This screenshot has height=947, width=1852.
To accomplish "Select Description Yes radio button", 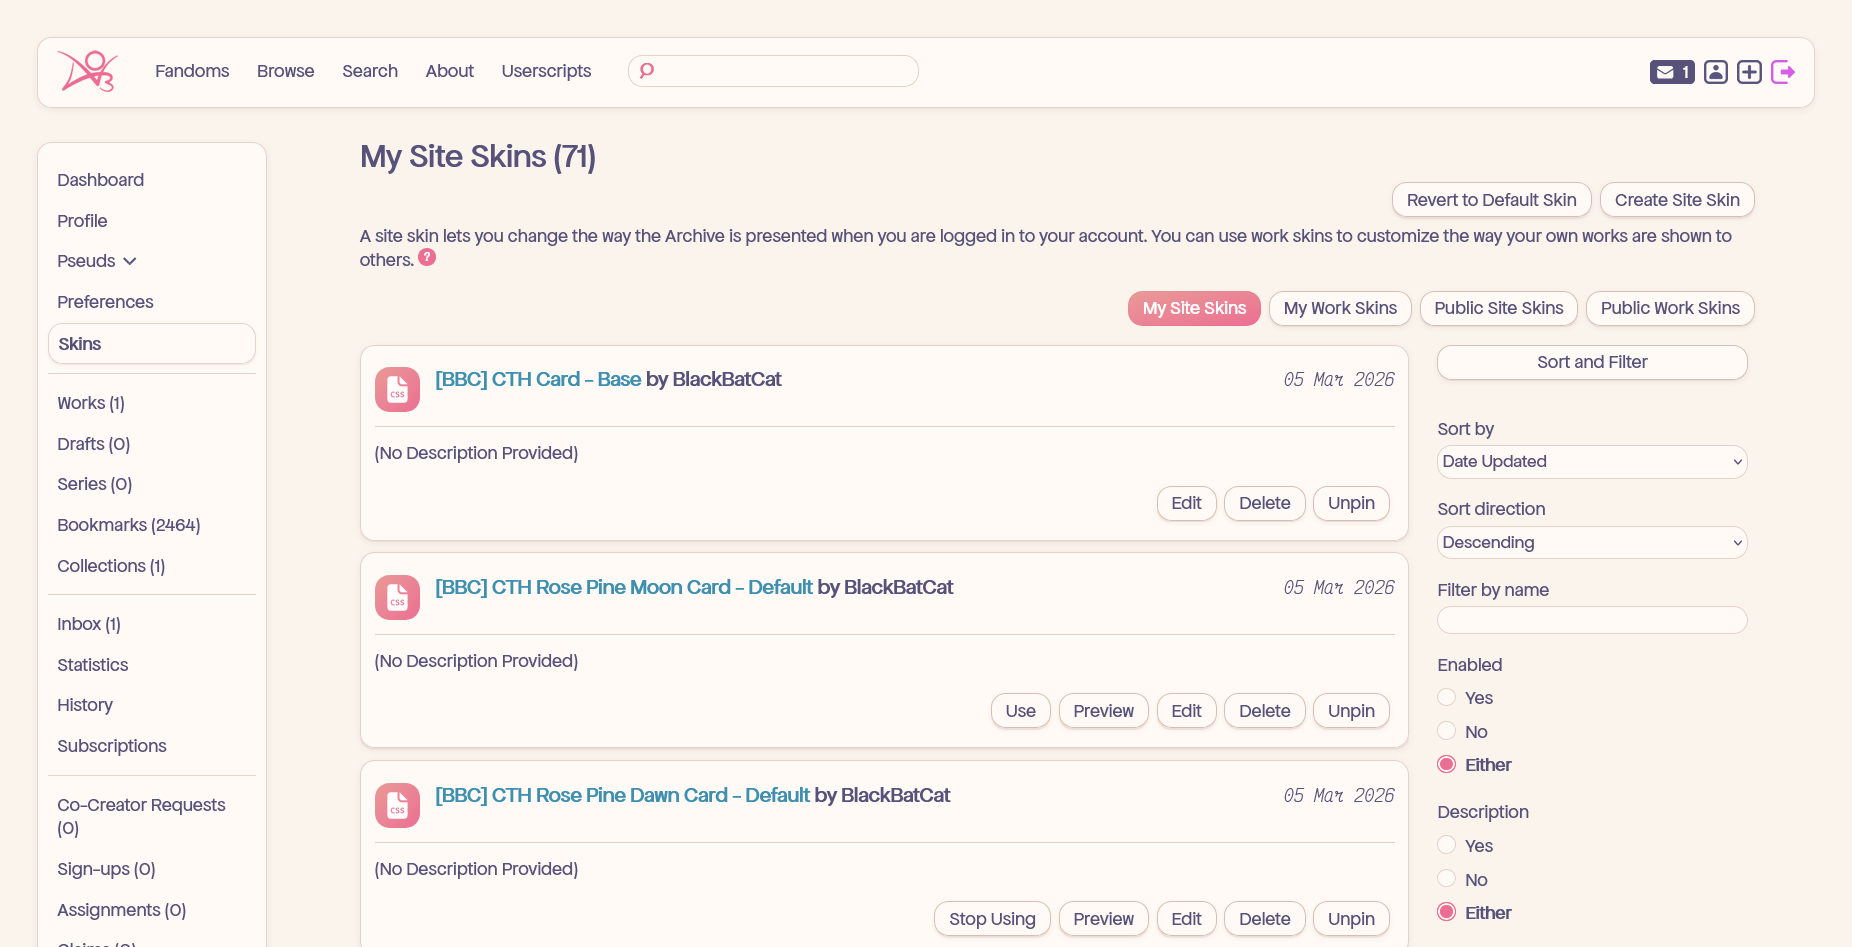I will (1446, 845).
